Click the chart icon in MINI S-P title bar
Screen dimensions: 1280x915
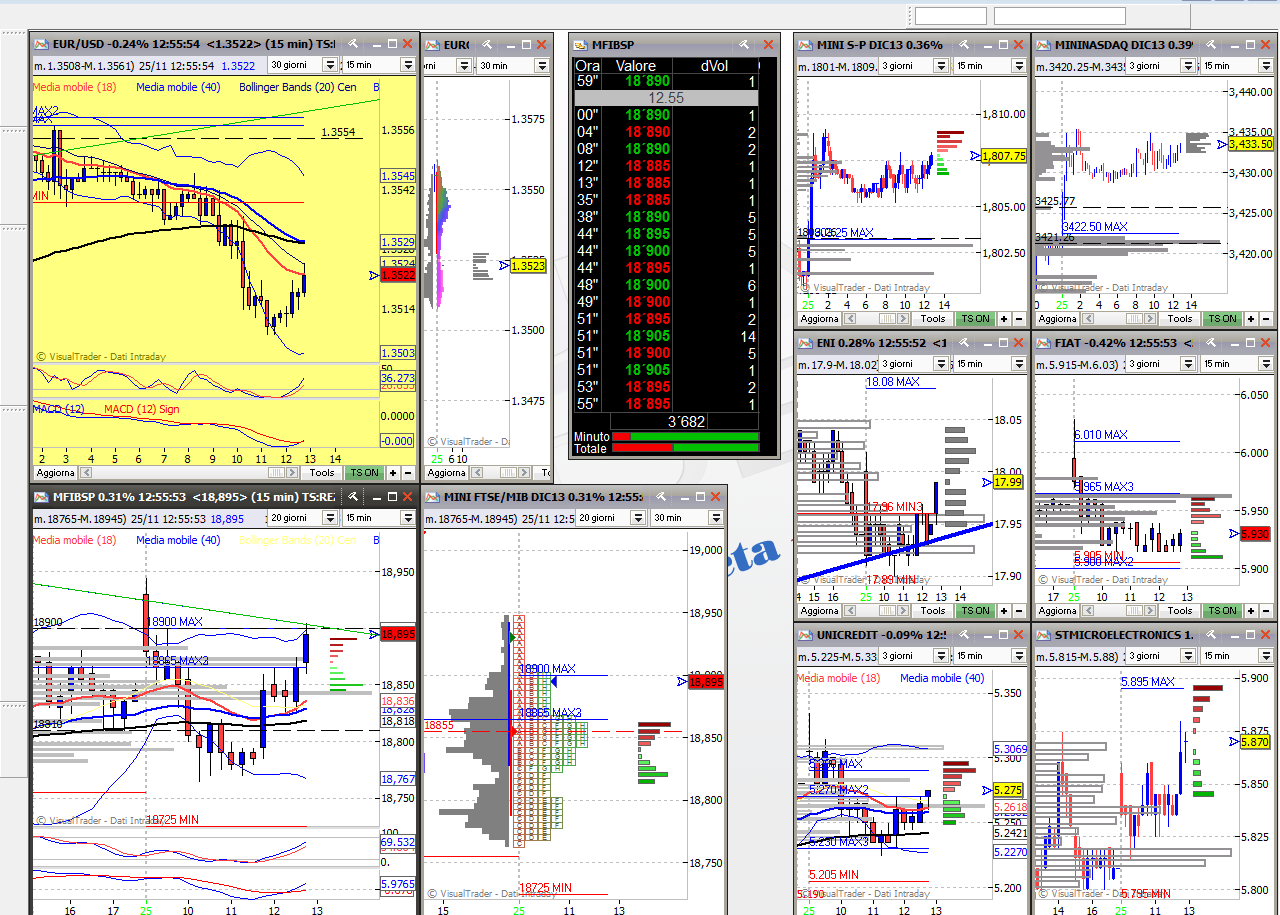pos(805,44)
